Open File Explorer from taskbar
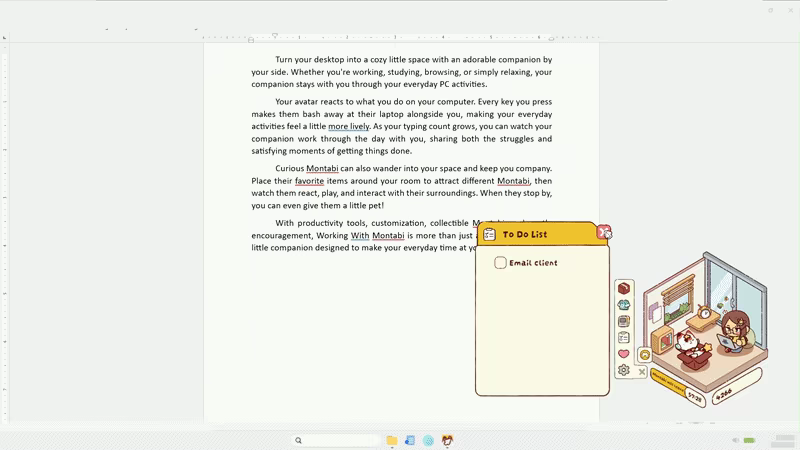Screen dimensions: 800x450 pyautogui.click(x=392, y=440)
